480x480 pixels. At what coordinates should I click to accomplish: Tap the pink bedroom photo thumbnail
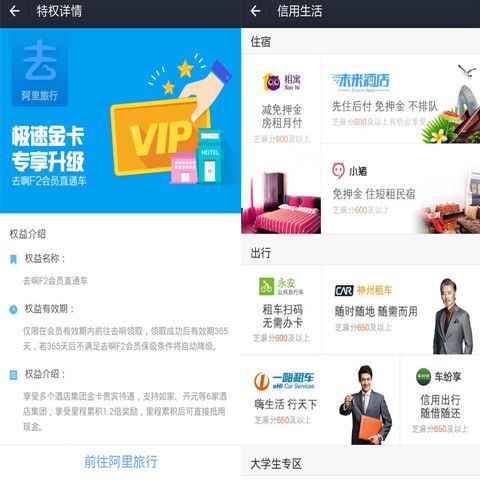click(x=281, y=202)
